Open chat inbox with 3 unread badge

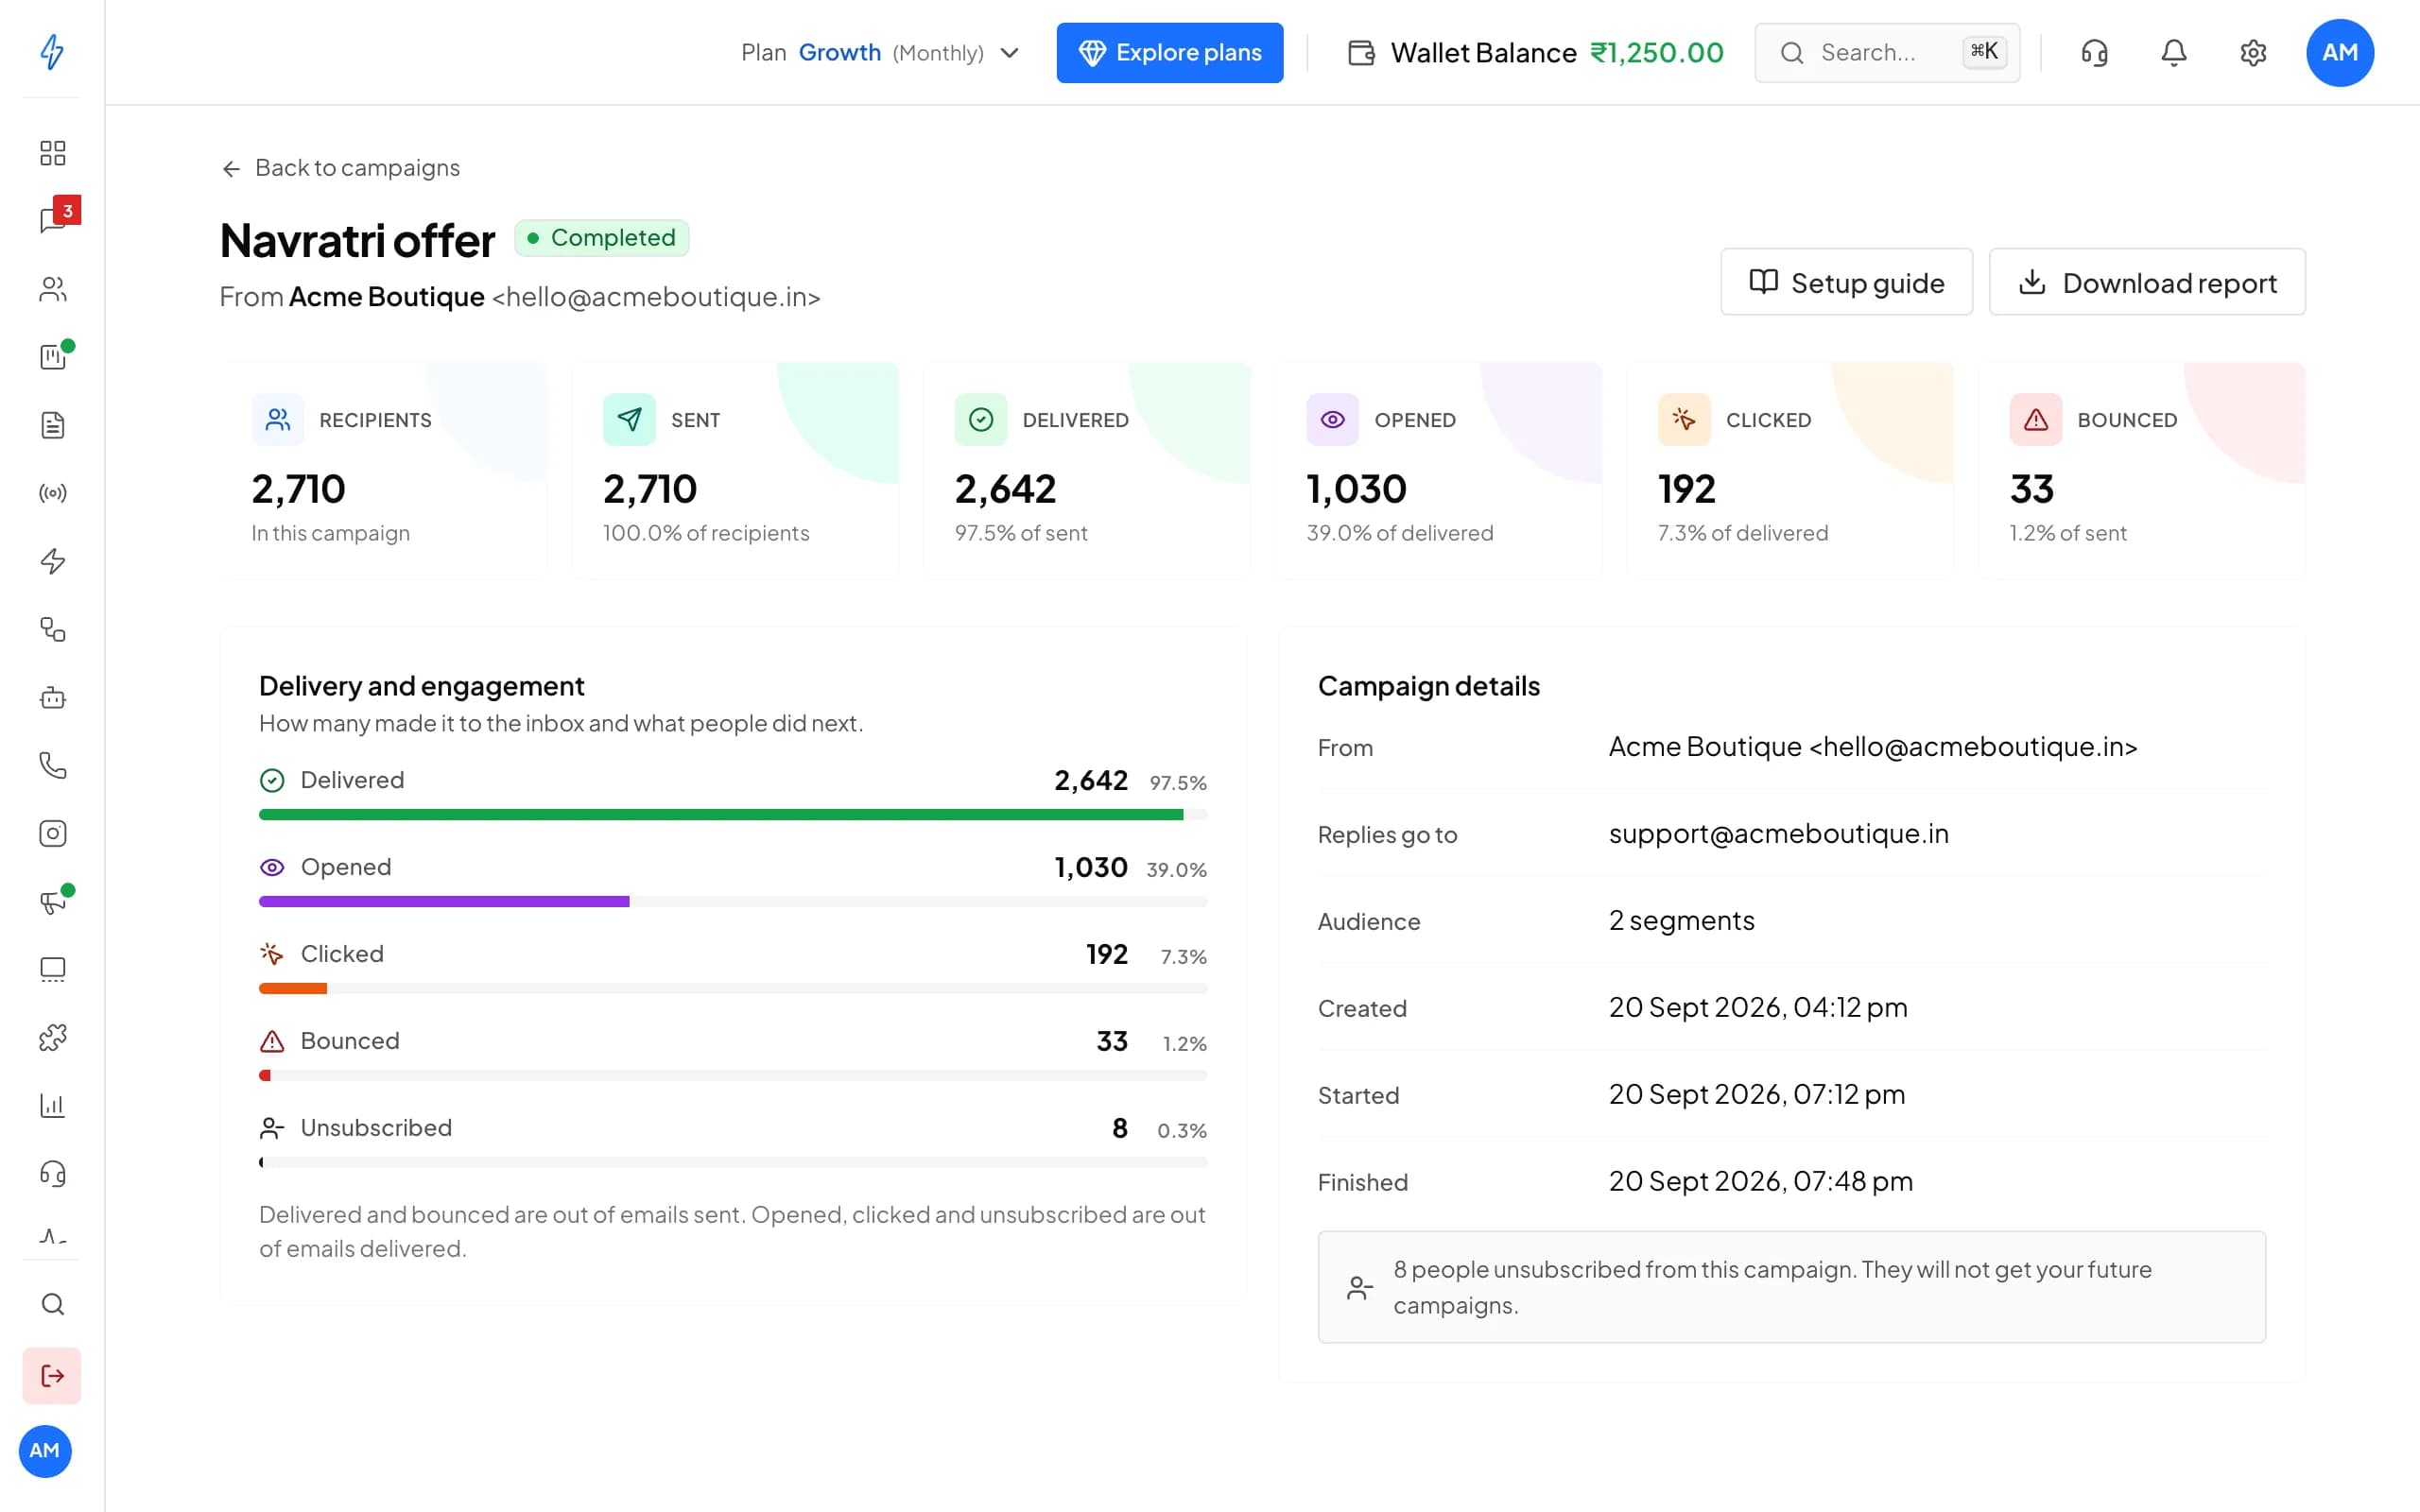pos(52,221)
